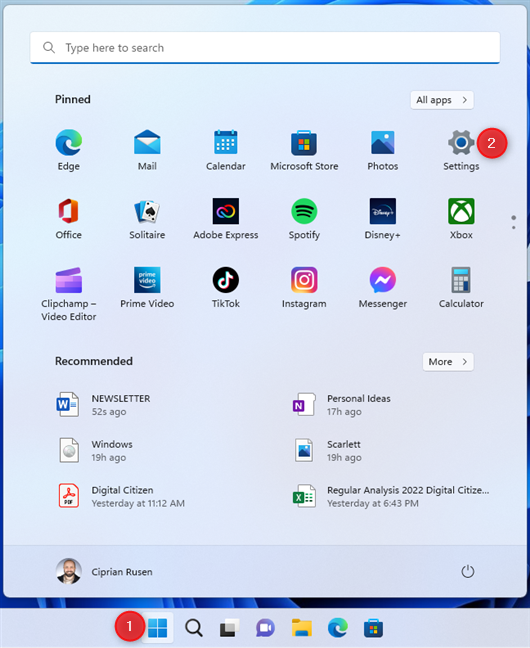
Task: Click the Start button on taskbar
Action: click(x=158, y=628)
